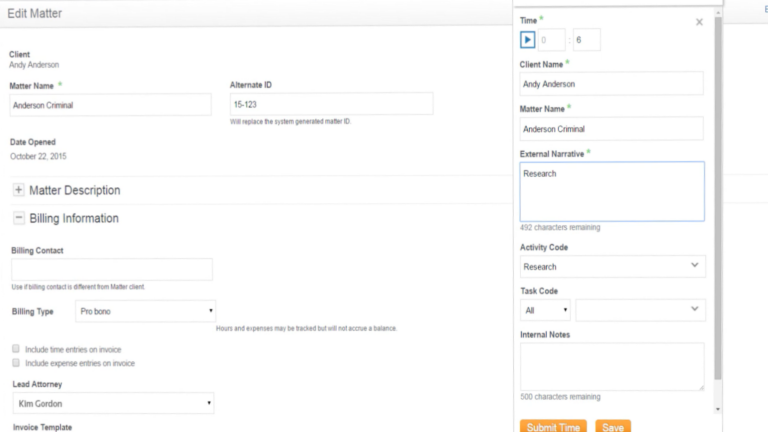The height and width of the screenshot is (432, 768).
Task: Open the Billing Type dropdown
Action: click(145, 311)
